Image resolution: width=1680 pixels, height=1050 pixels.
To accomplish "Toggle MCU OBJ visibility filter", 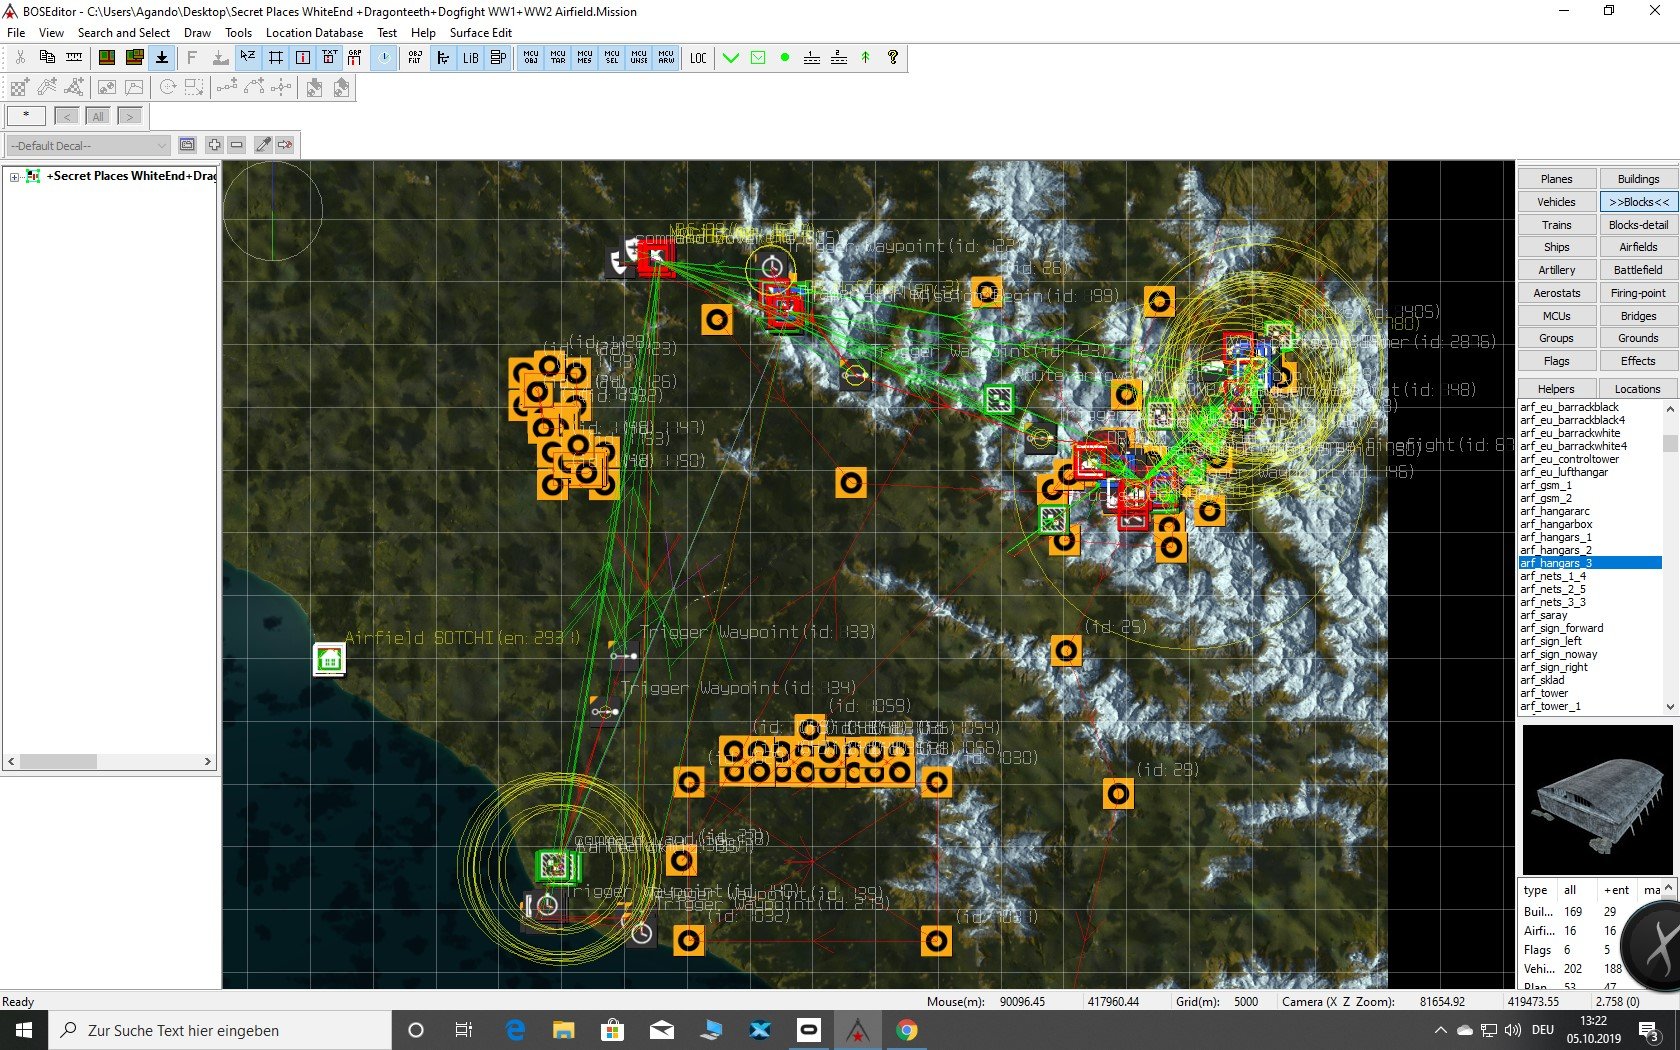I will pos(531,58).
